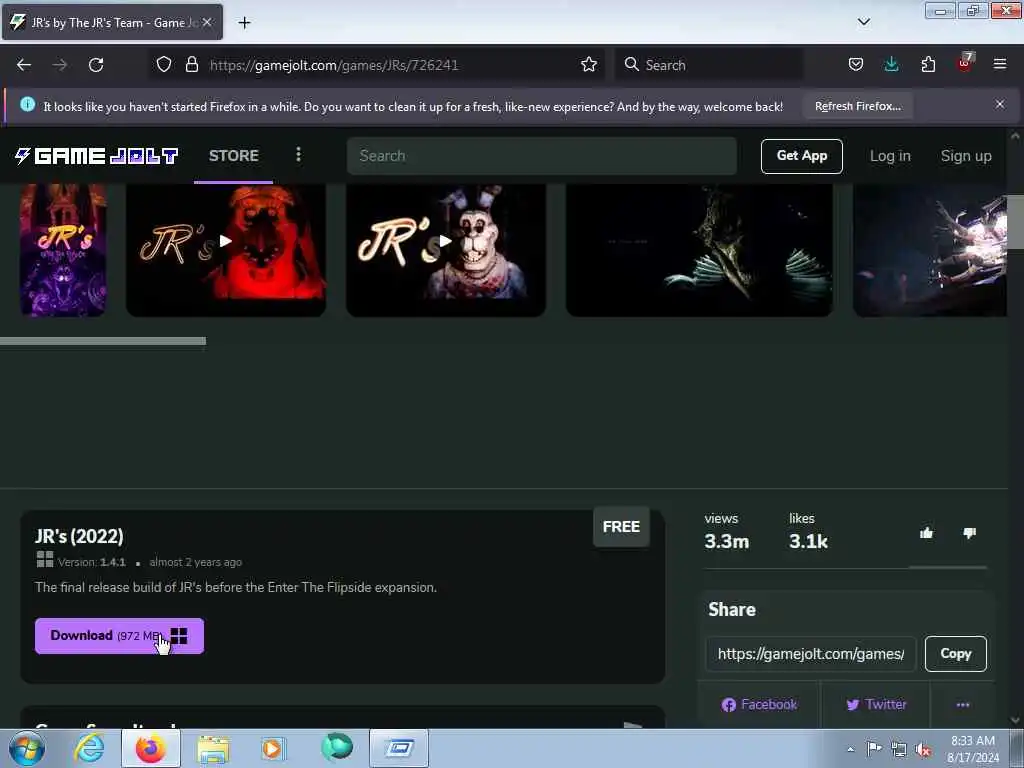Image resolution: width=1024 pixels, height=768 pixels.
Task: Open the extensions puzzle icon
Action: pos(928,65)
